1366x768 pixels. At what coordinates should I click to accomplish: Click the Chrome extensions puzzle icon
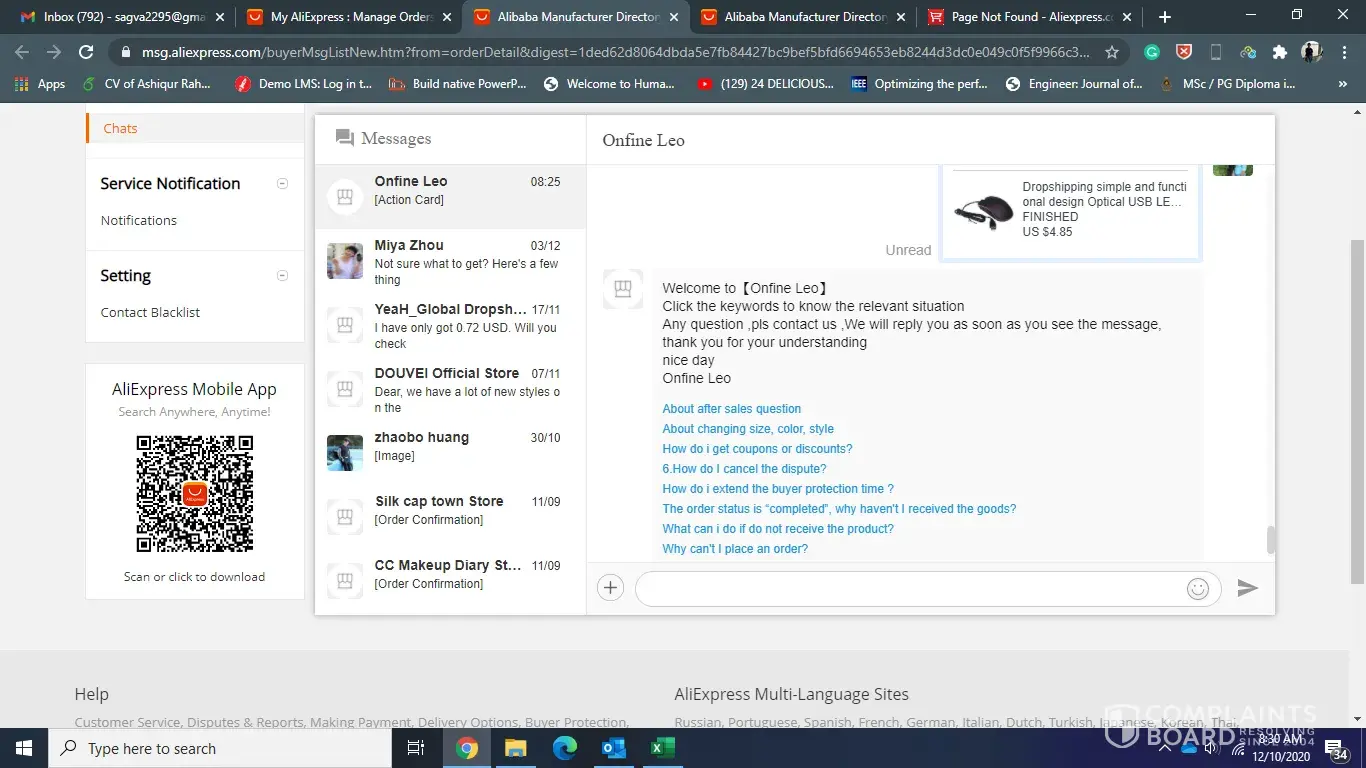[1279, 52]
